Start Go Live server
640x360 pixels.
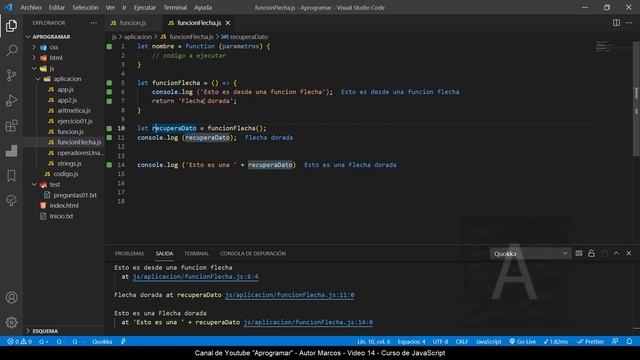(522, 342)
